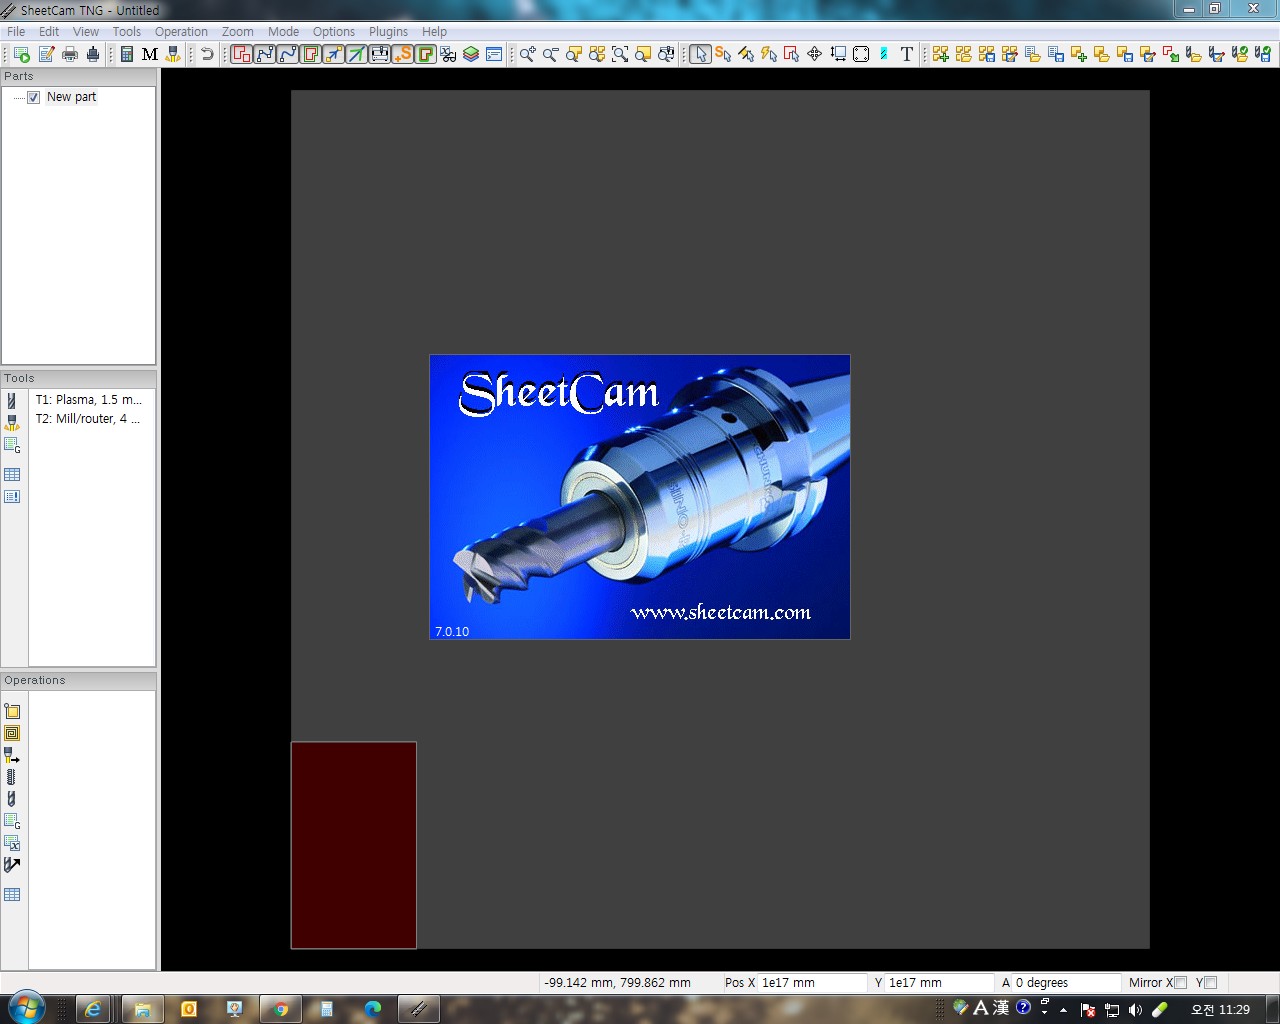Open the Edit menu
The width and height of the screenshot is (1280, 1024).
49,31
